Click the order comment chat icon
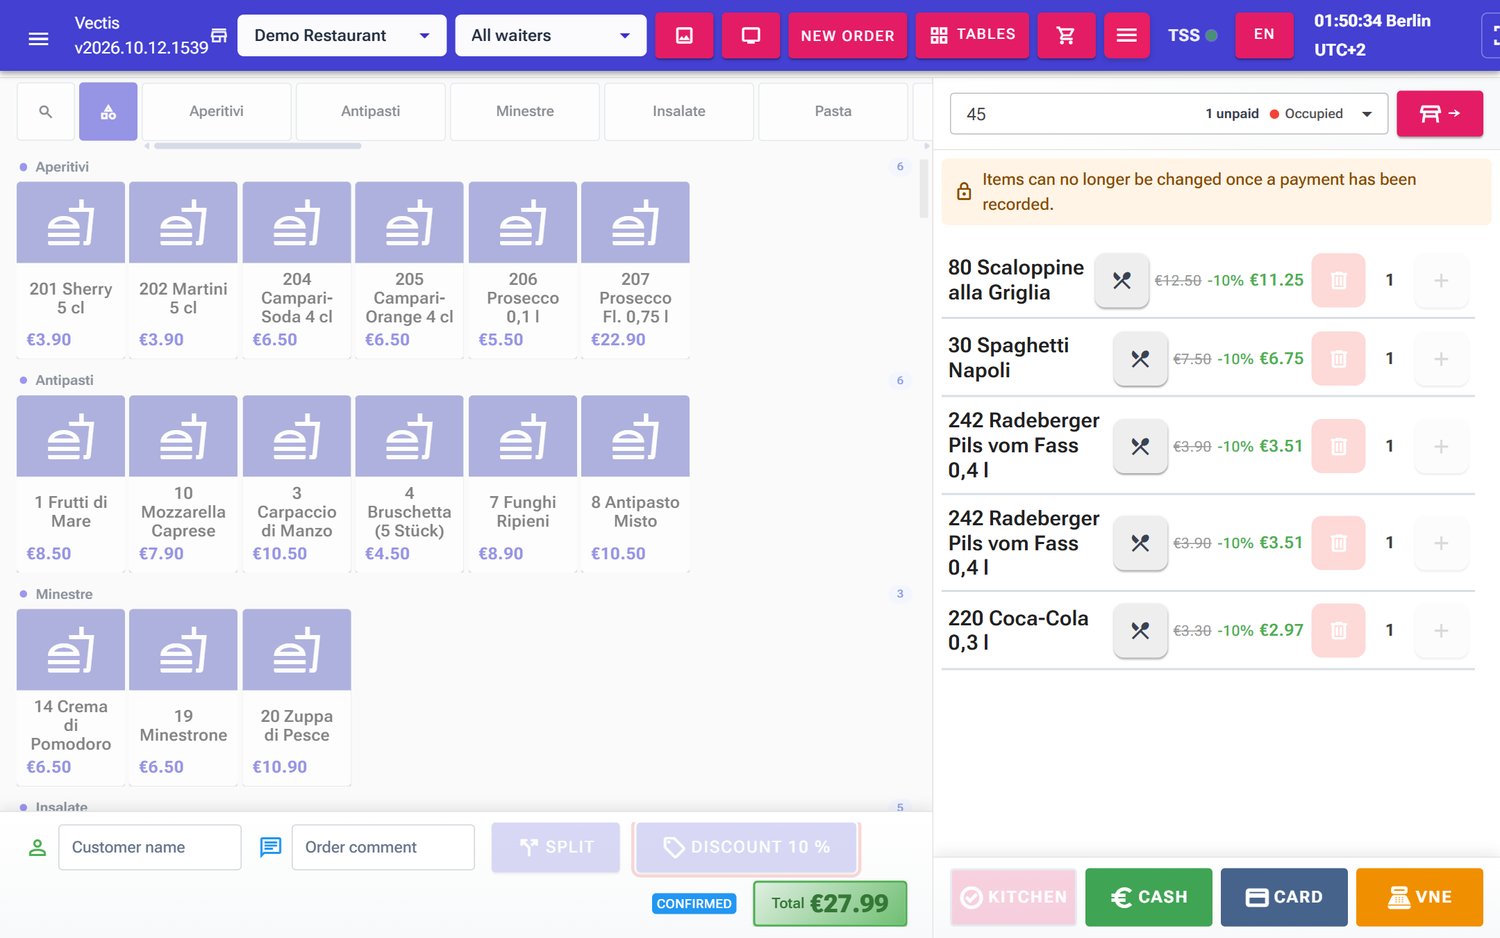Image resolution: width=1500 pixels, height=938 pixels. coord(270,848)
